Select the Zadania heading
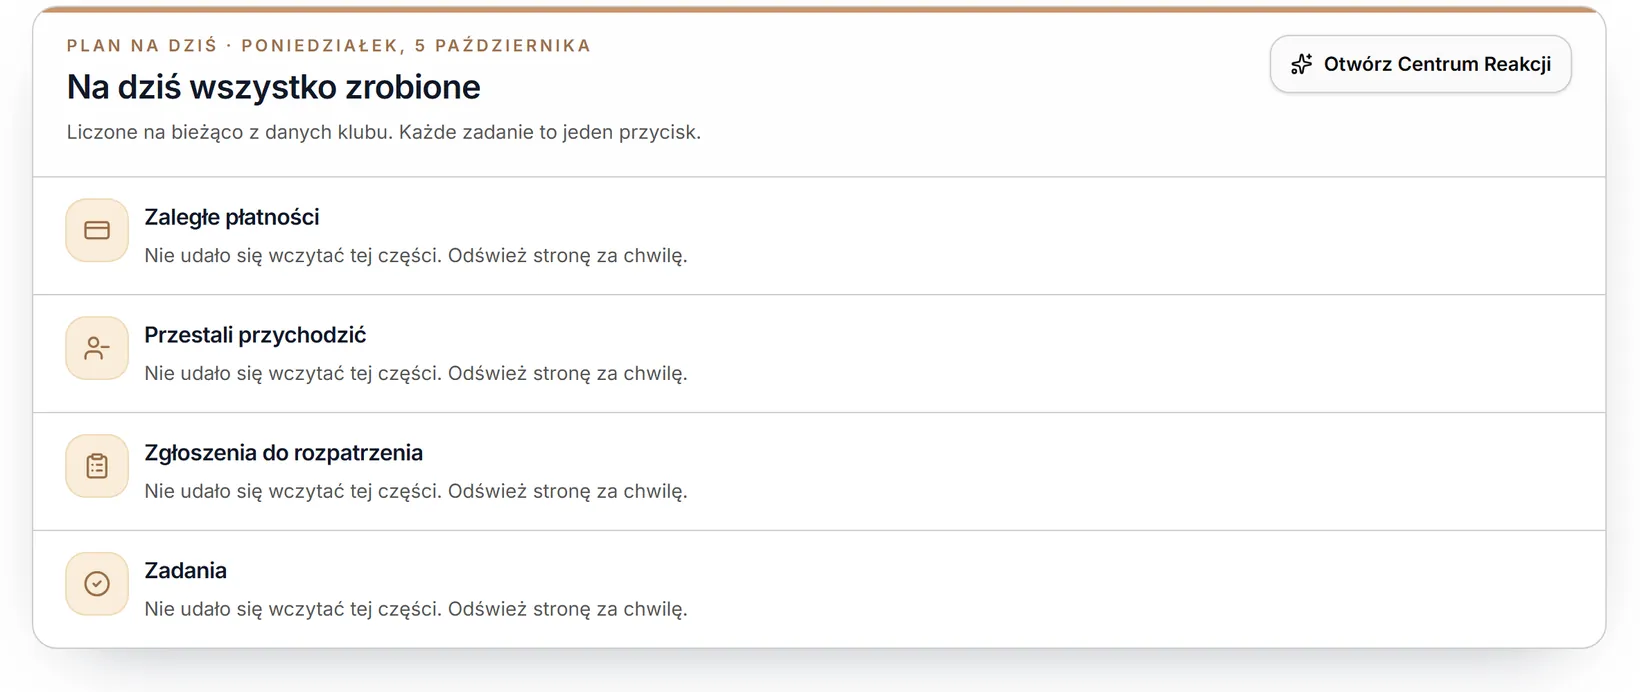 (185, 571)
